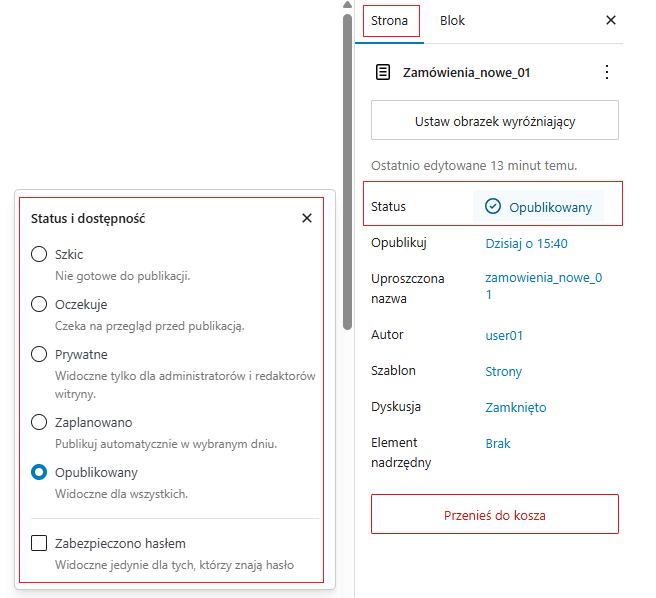
Task: Click Ustaw obrazek wyróżniający button
Action: tap(494, 122)
